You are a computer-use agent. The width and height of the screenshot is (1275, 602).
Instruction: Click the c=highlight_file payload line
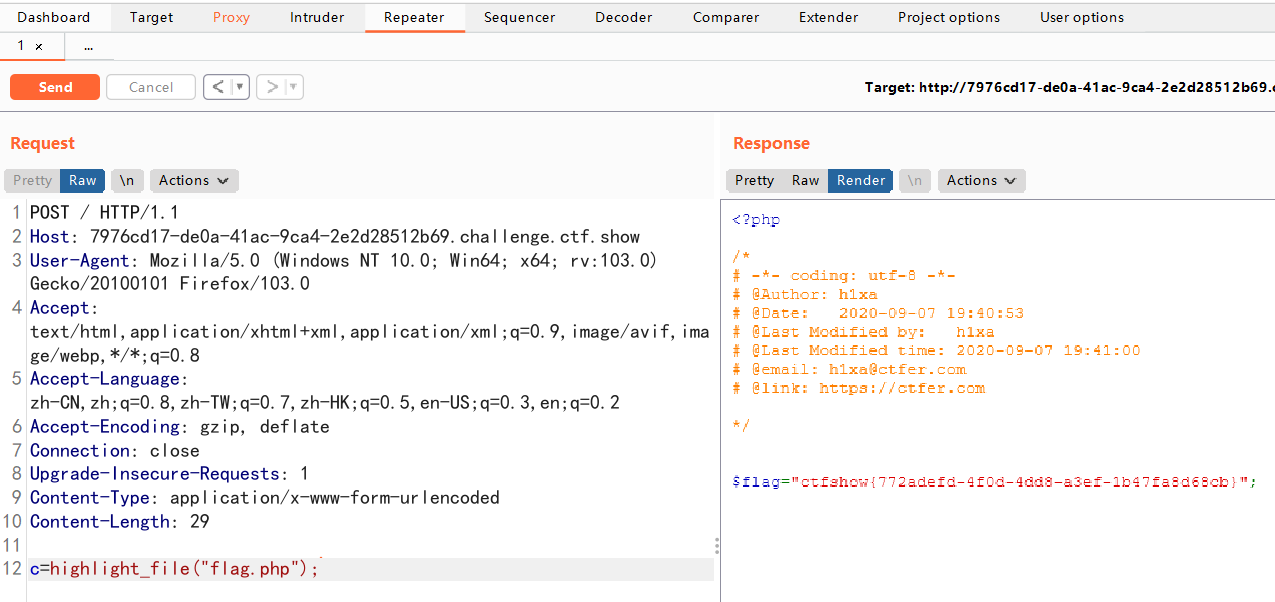174,569
